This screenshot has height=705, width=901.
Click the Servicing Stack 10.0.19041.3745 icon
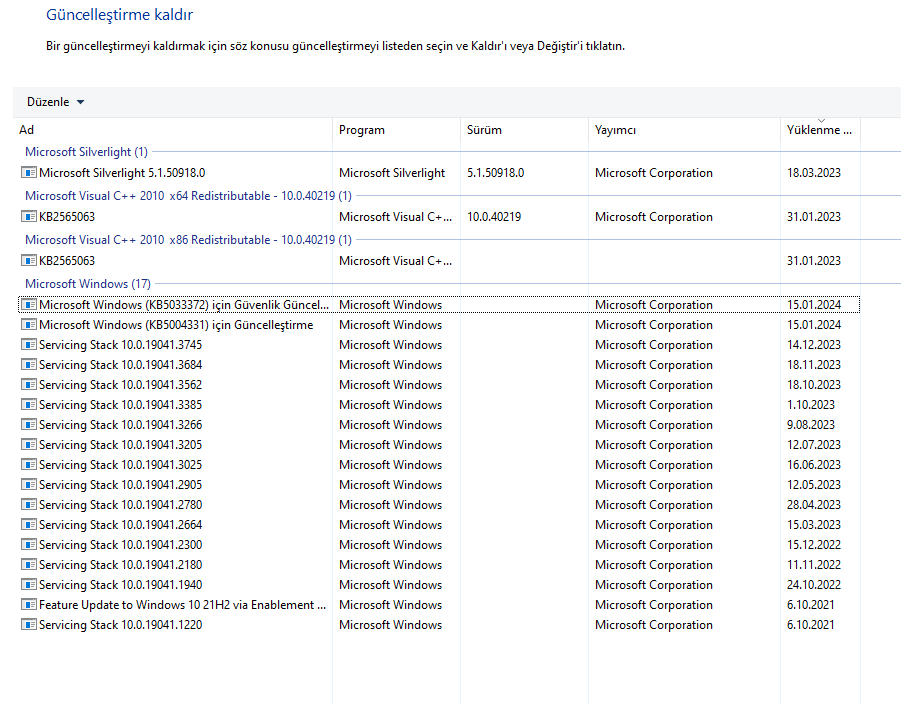tap(29, 345)
